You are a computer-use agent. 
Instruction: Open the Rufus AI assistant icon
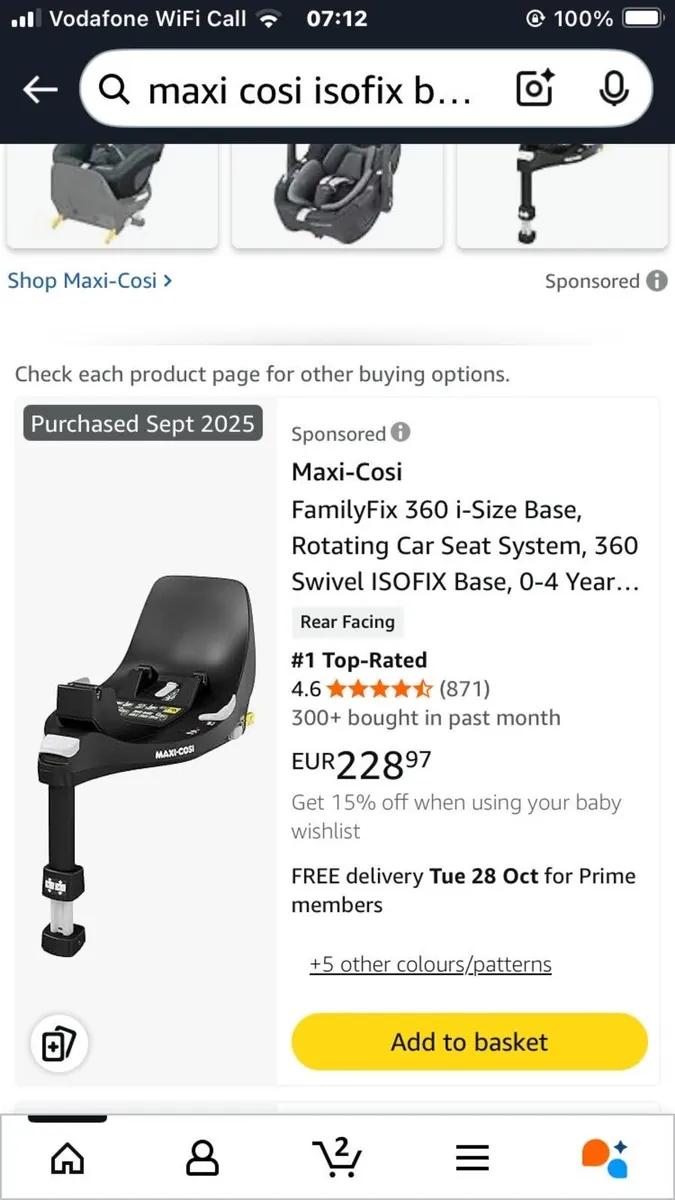[x=605, y=1158]
